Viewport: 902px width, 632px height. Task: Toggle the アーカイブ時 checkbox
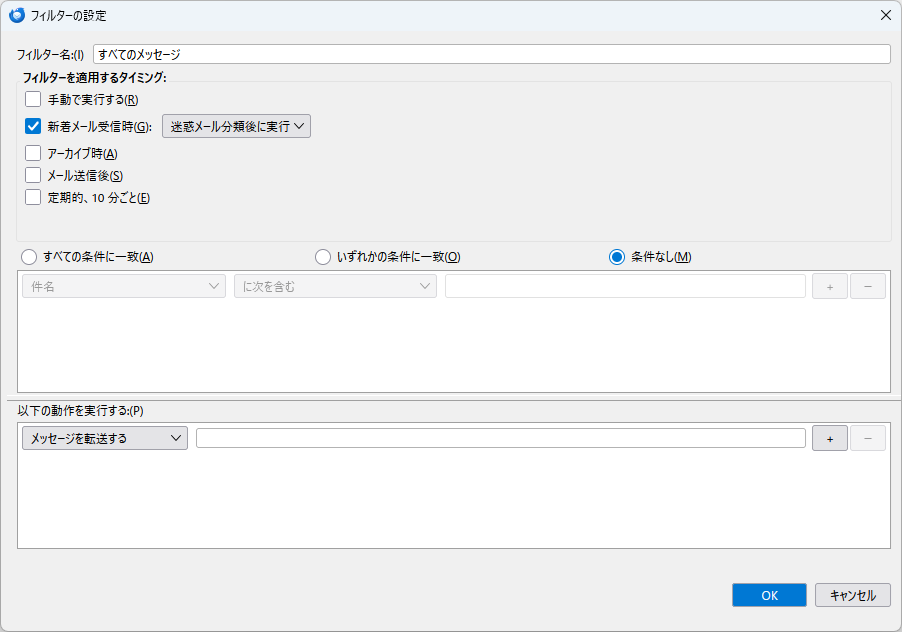click(x=33, y=153)
